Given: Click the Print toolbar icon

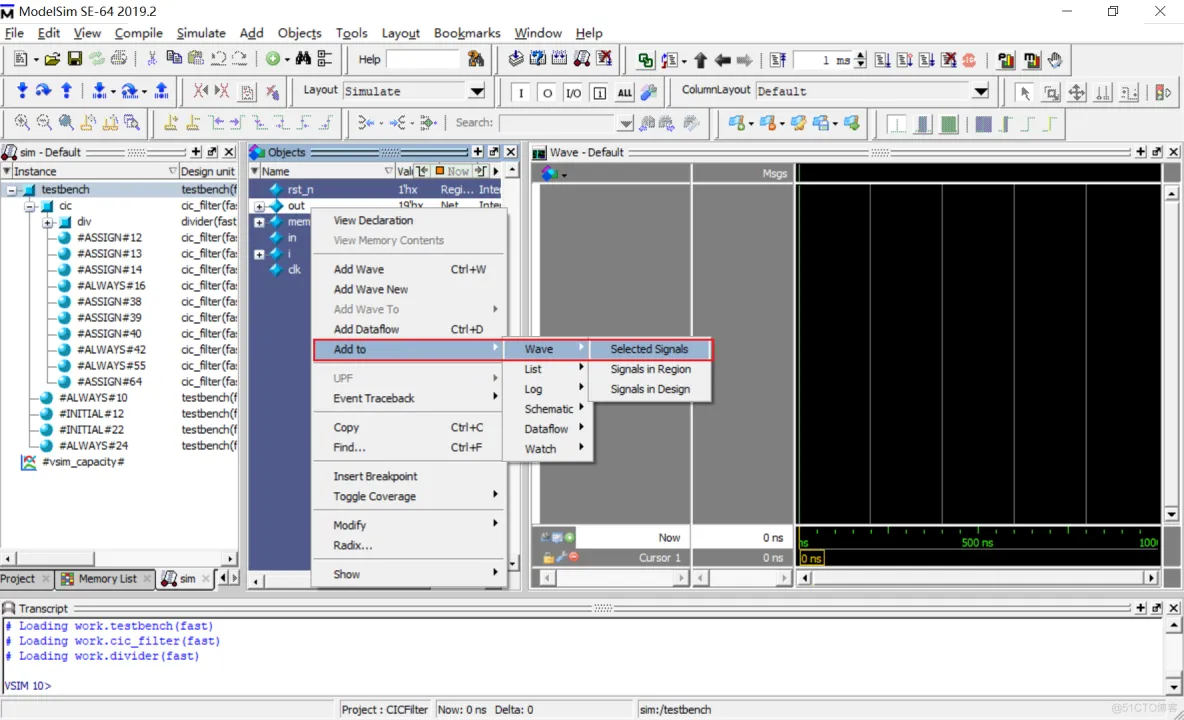Looking at the screenshot, I should (x=119, y=59).
